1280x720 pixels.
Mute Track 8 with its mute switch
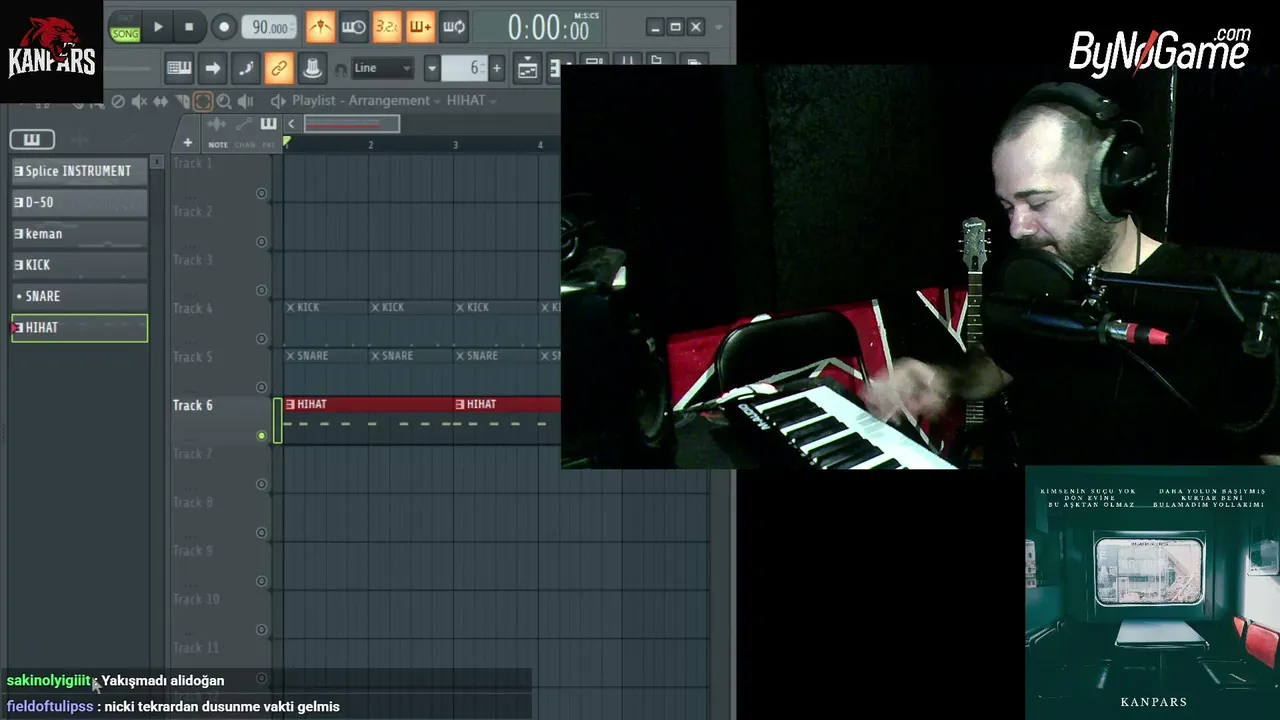click(262, 533)
